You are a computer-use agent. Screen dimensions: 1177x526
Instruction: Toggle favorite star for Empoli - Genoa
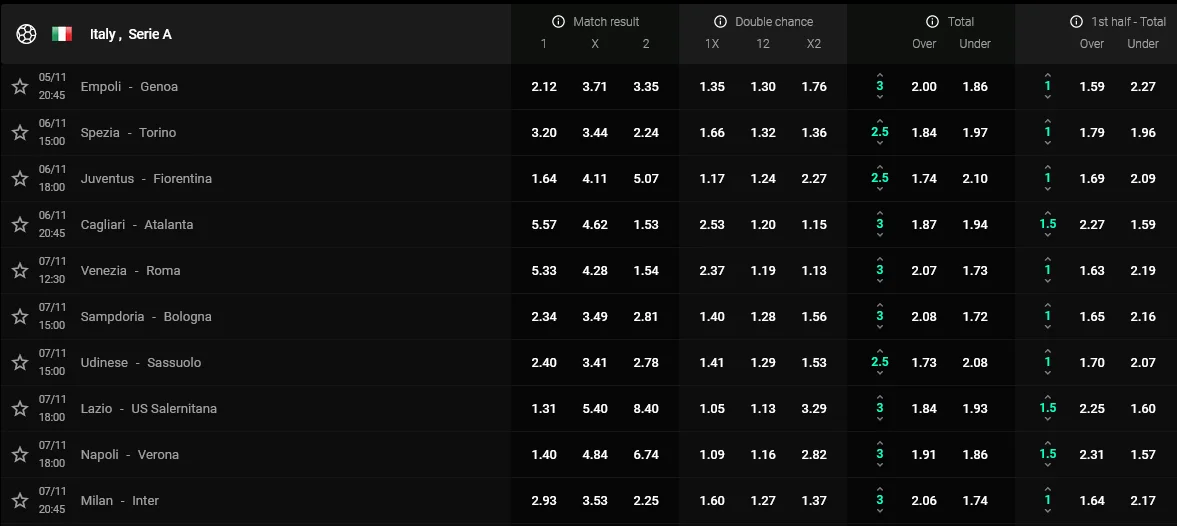[x=20, y=87]
